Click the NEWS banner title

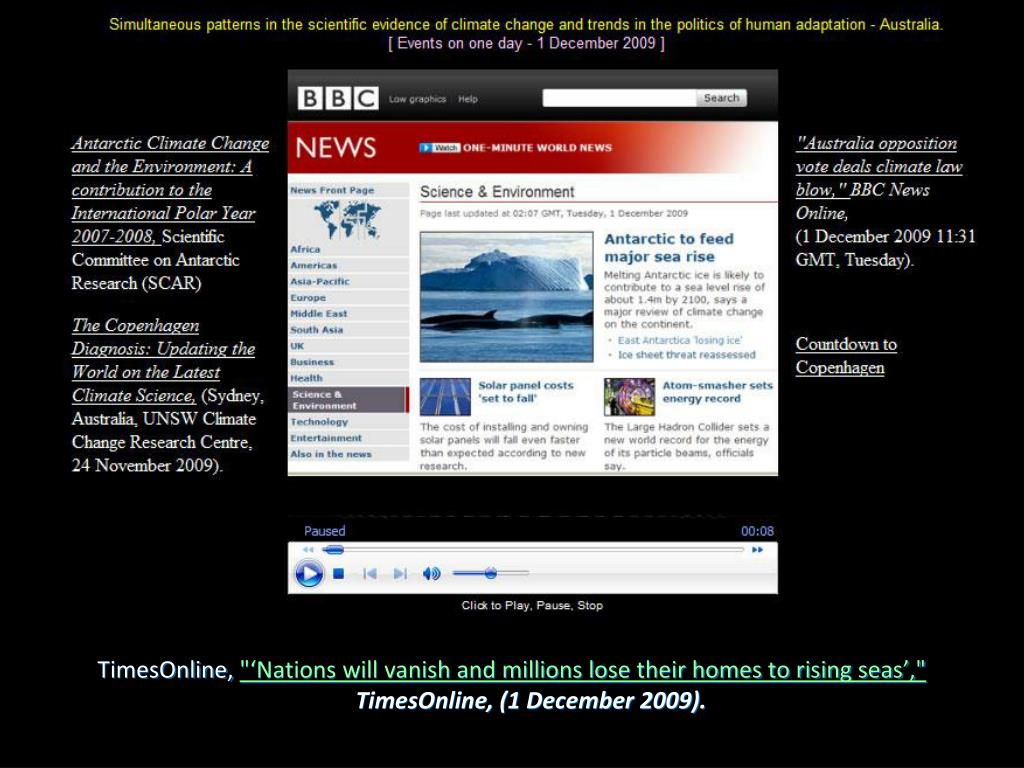click(x=336, y=148)
